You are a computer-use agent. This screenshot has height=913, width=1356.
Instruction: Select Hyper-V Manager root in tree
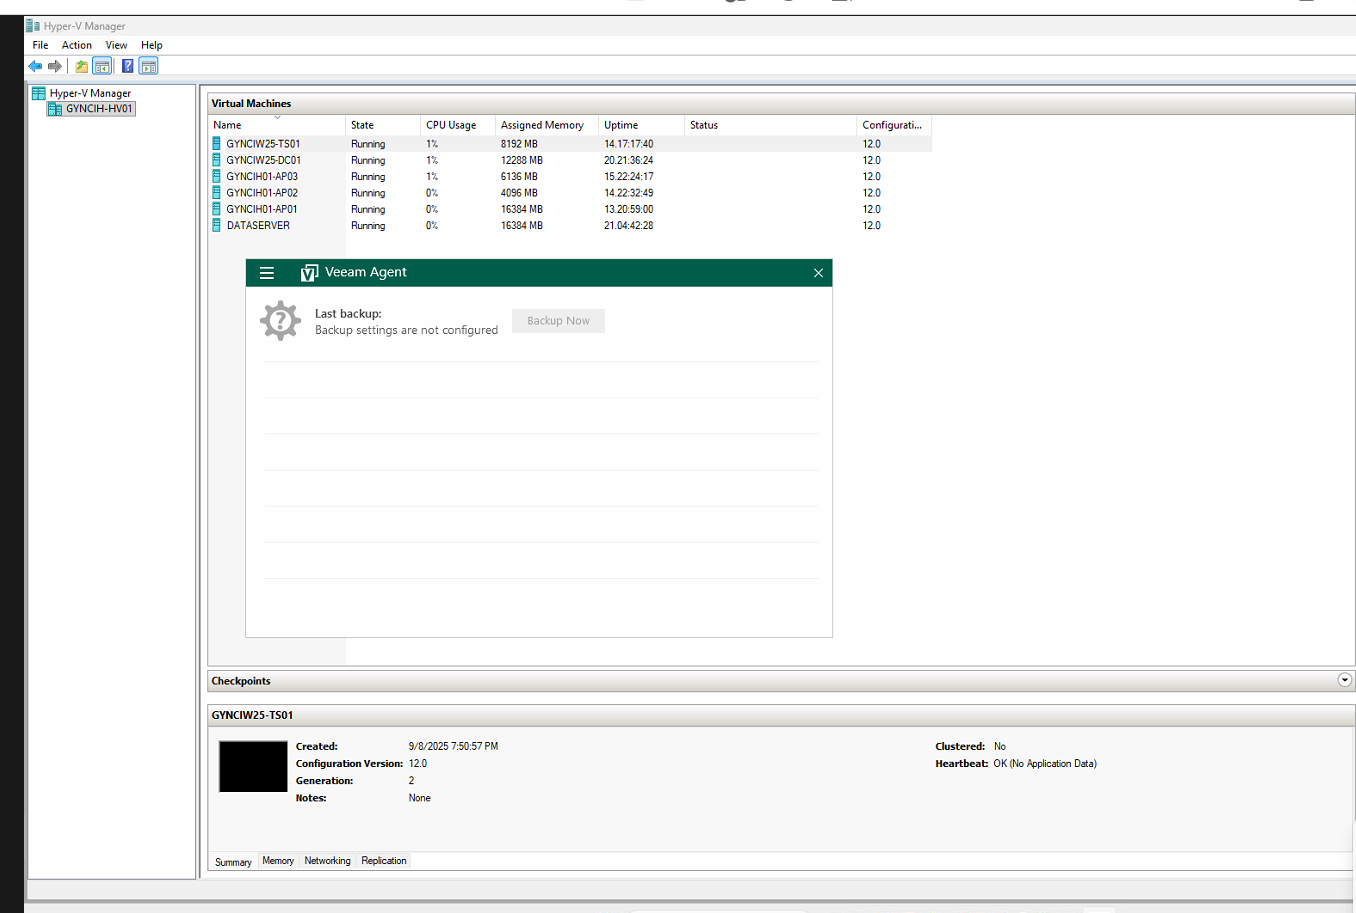[x=90, y=93]
